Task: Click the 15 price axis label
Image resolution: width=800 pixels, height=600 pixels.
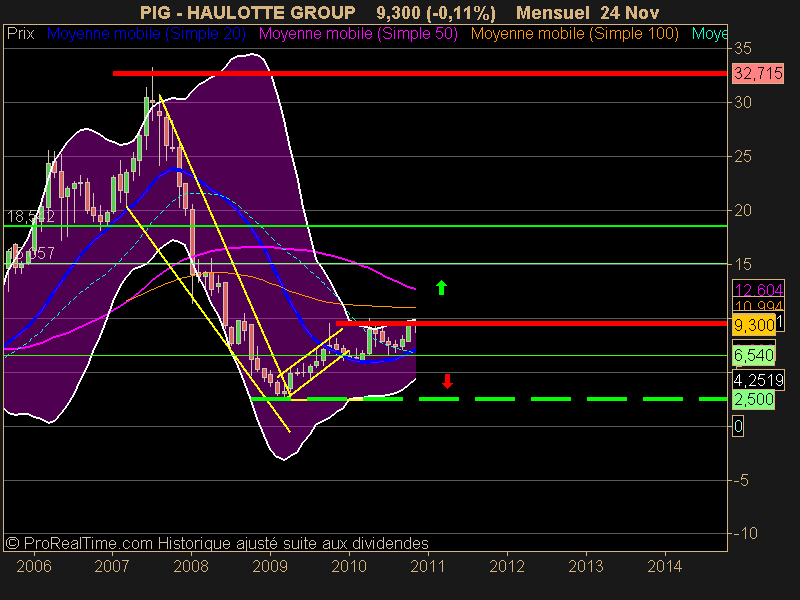Action: point(743,264)
